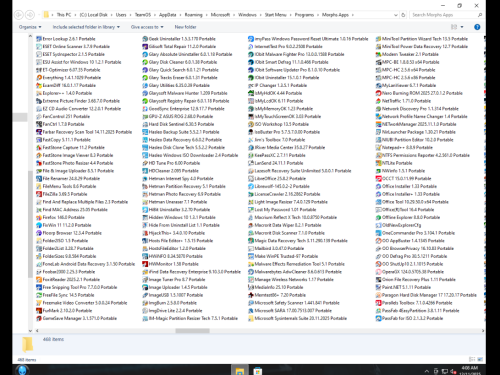Go forward with the Forward arrow

point(30,15)
